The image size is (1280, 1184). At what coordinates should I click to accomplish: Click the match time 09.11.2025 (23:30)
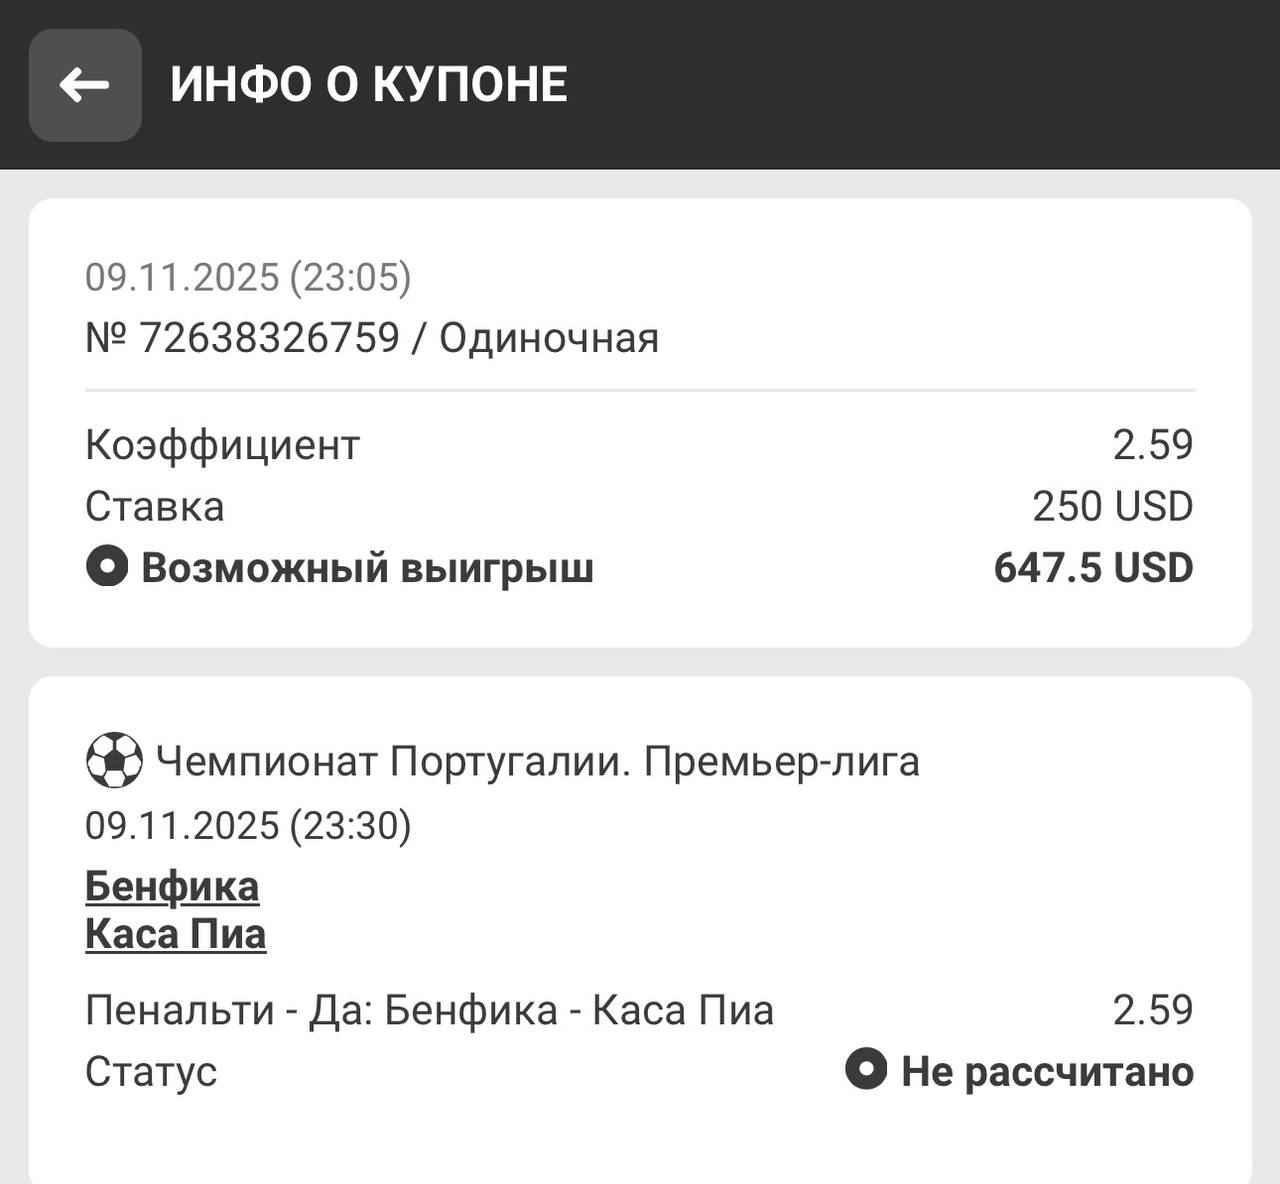pyautogui.click(x=248, y=826)
